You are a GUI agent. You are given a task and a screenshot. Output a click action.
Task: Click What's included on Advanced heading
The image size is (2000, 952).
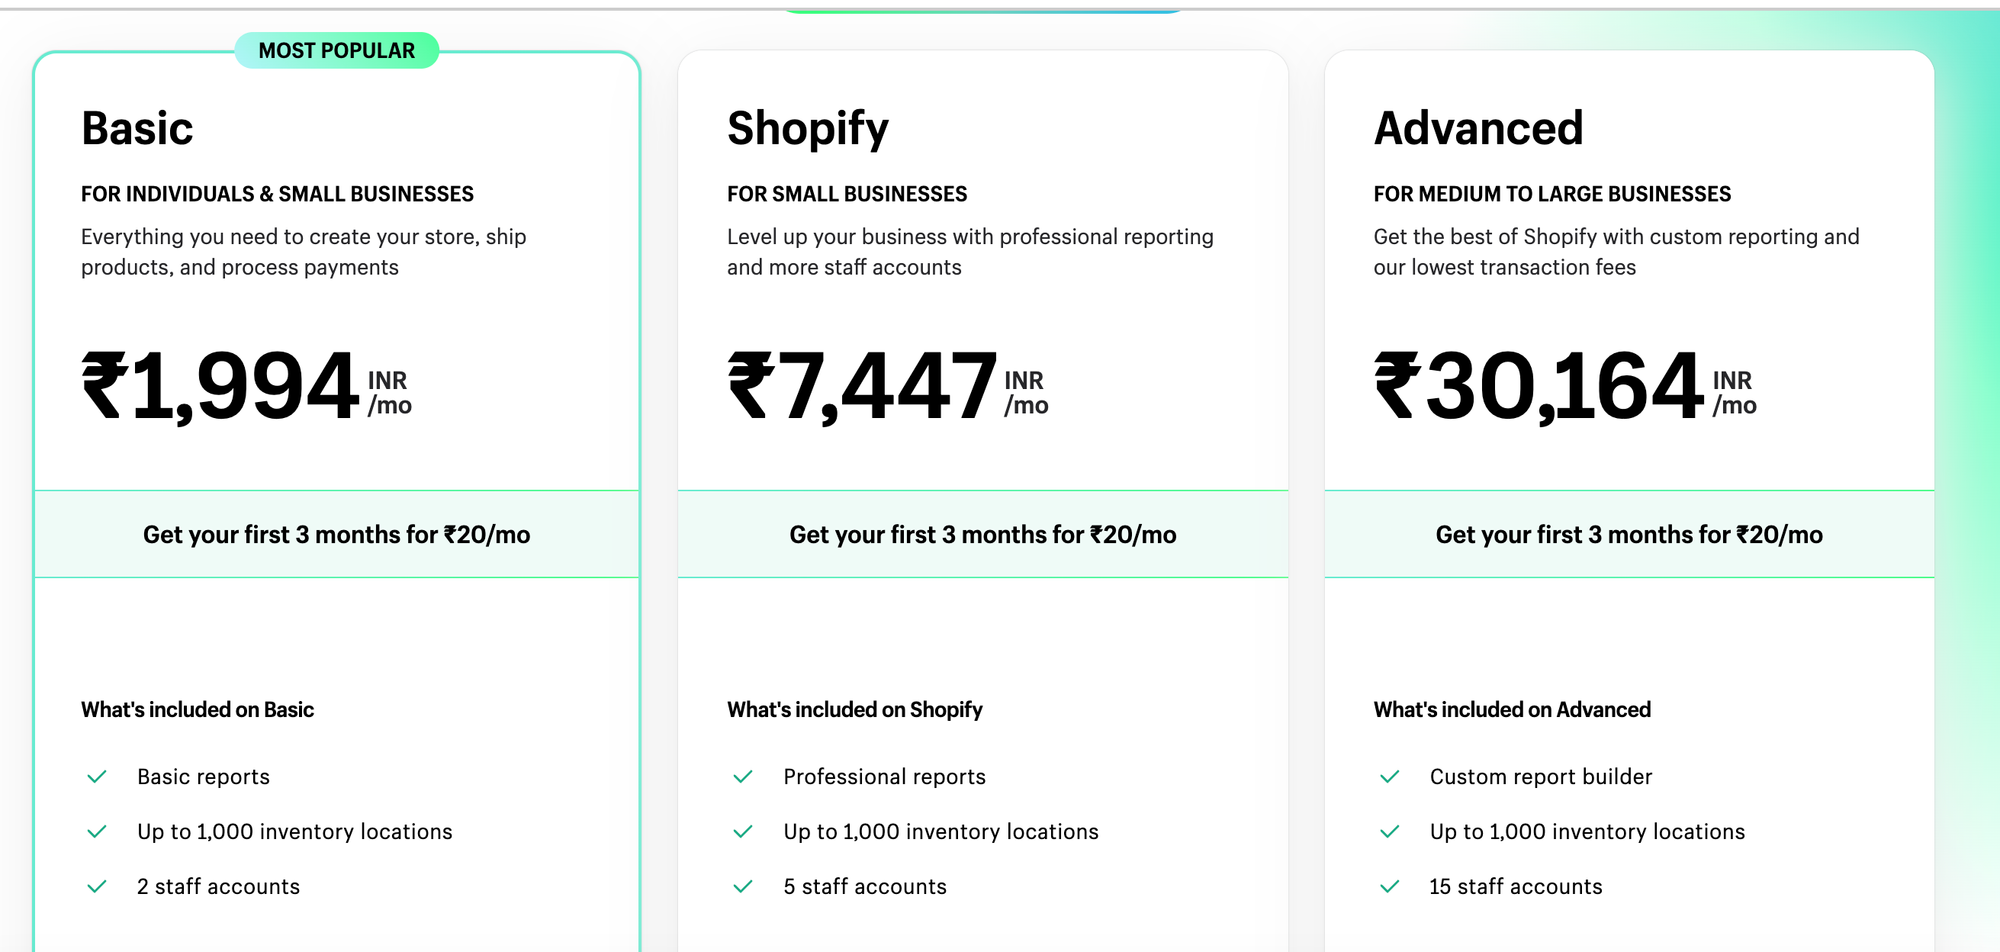click(1512, 710)
